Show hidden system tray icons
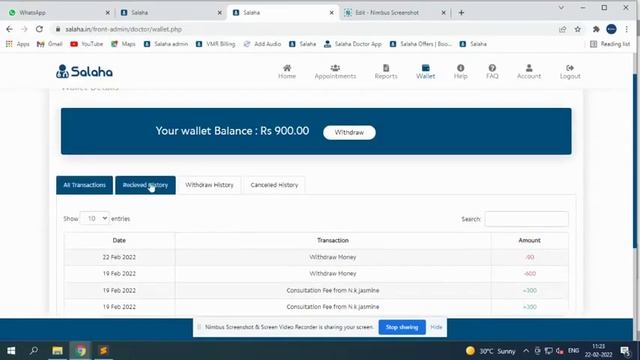640x360 pixels. tap(526, 351)
